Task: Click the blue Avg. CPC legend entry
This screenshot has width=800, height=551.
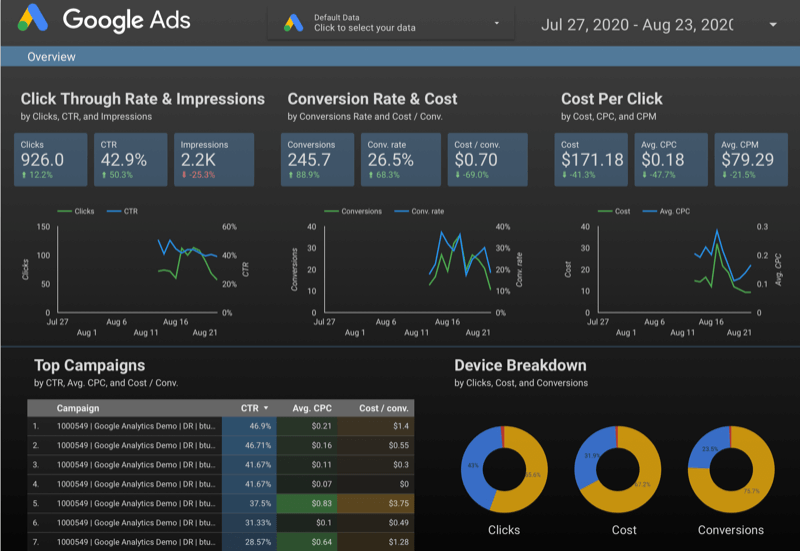Action: (x=666, y=211)
